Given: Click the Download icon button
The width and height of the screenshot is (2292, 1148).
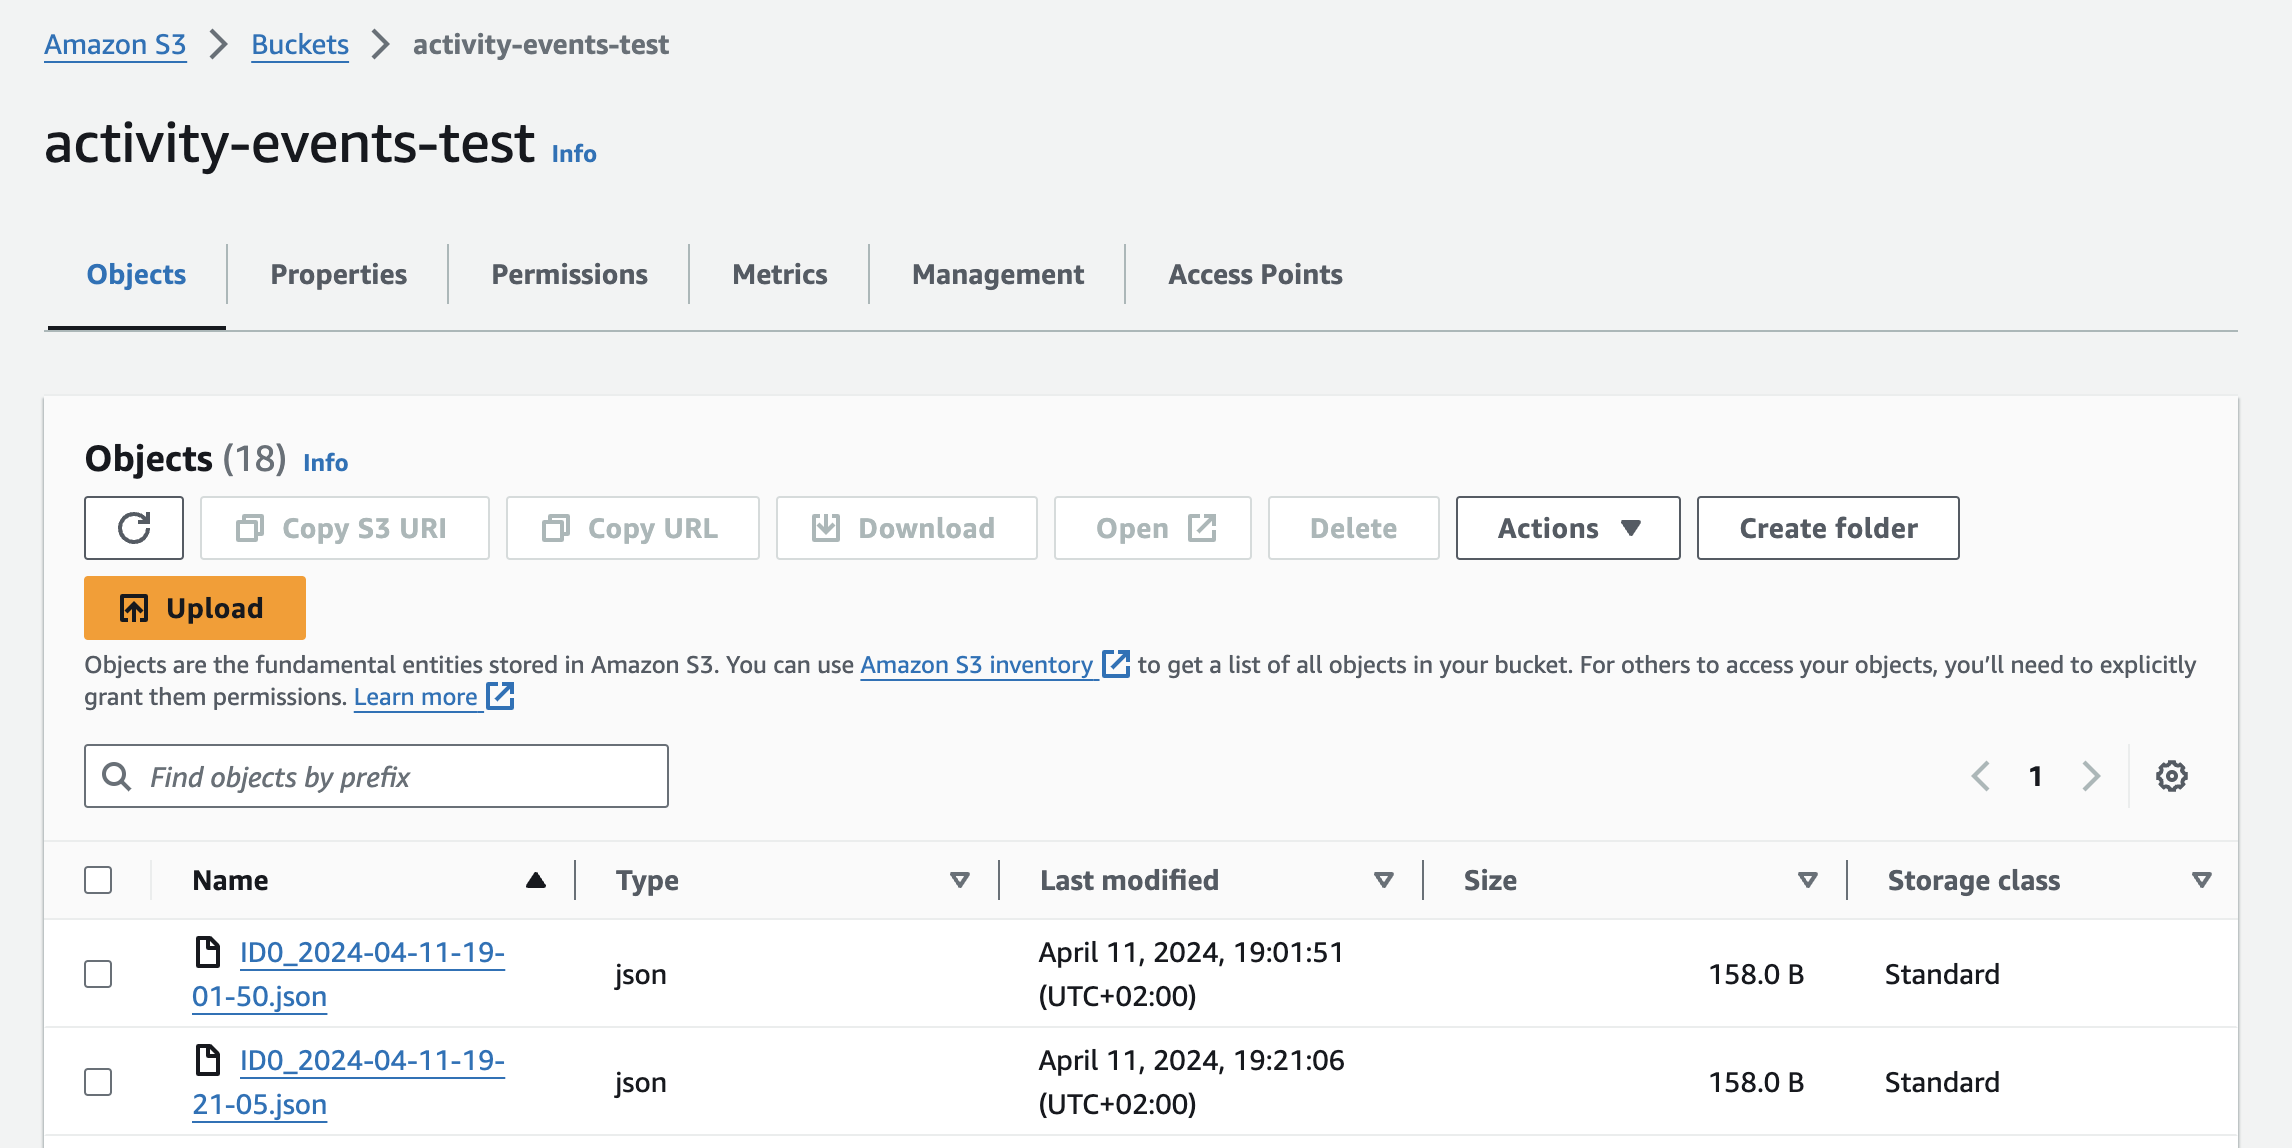Looking at the screenshot, I should click(x=827, y=528).
